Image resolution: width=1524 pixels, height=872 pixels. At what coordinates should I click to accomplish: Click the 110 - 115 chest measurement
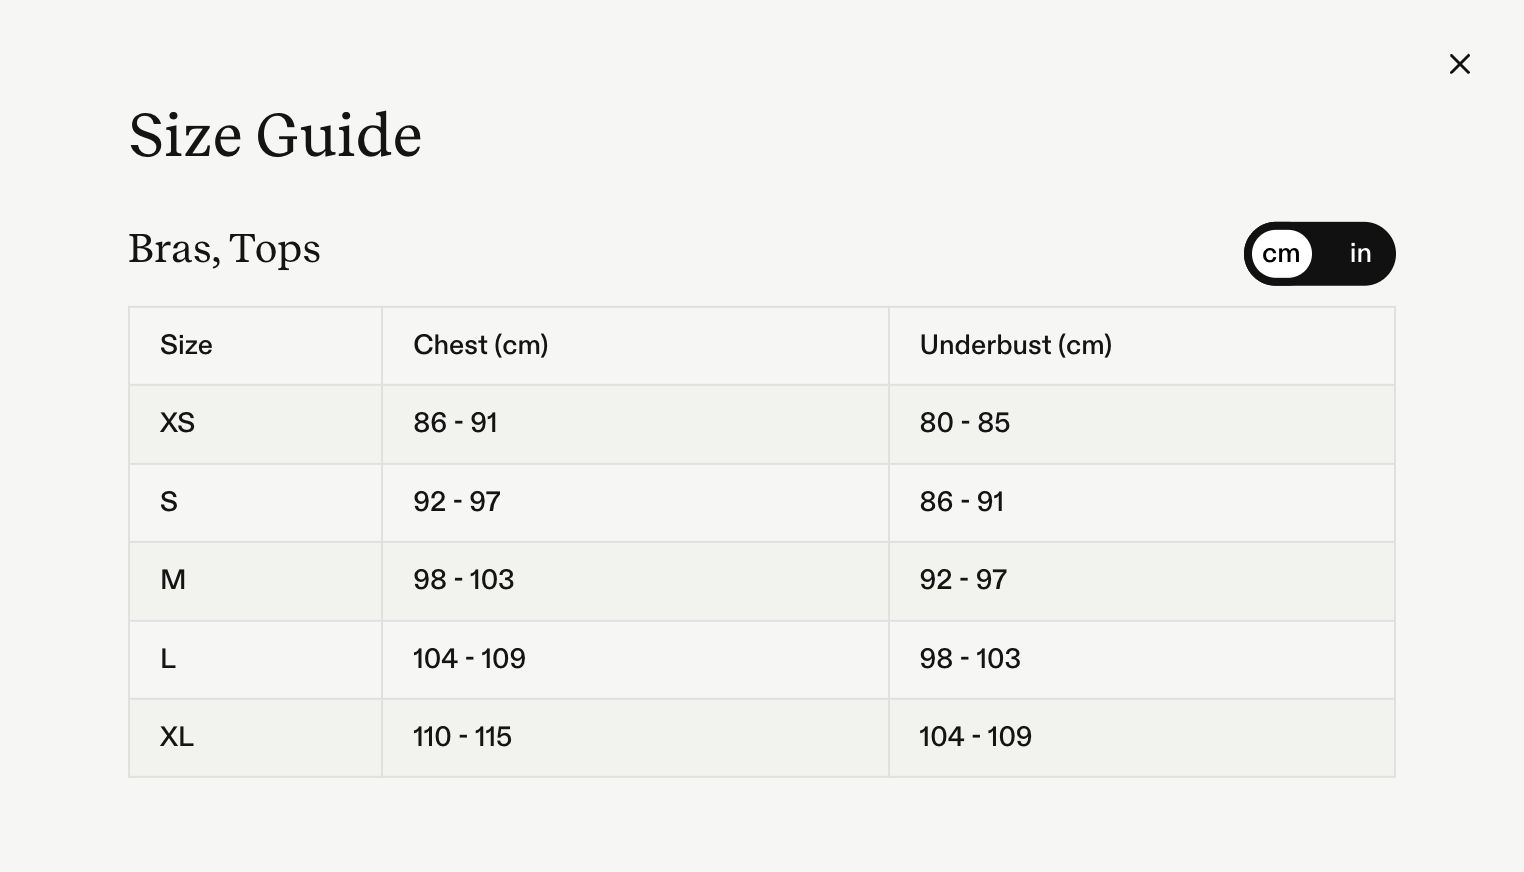click(462, 737)
